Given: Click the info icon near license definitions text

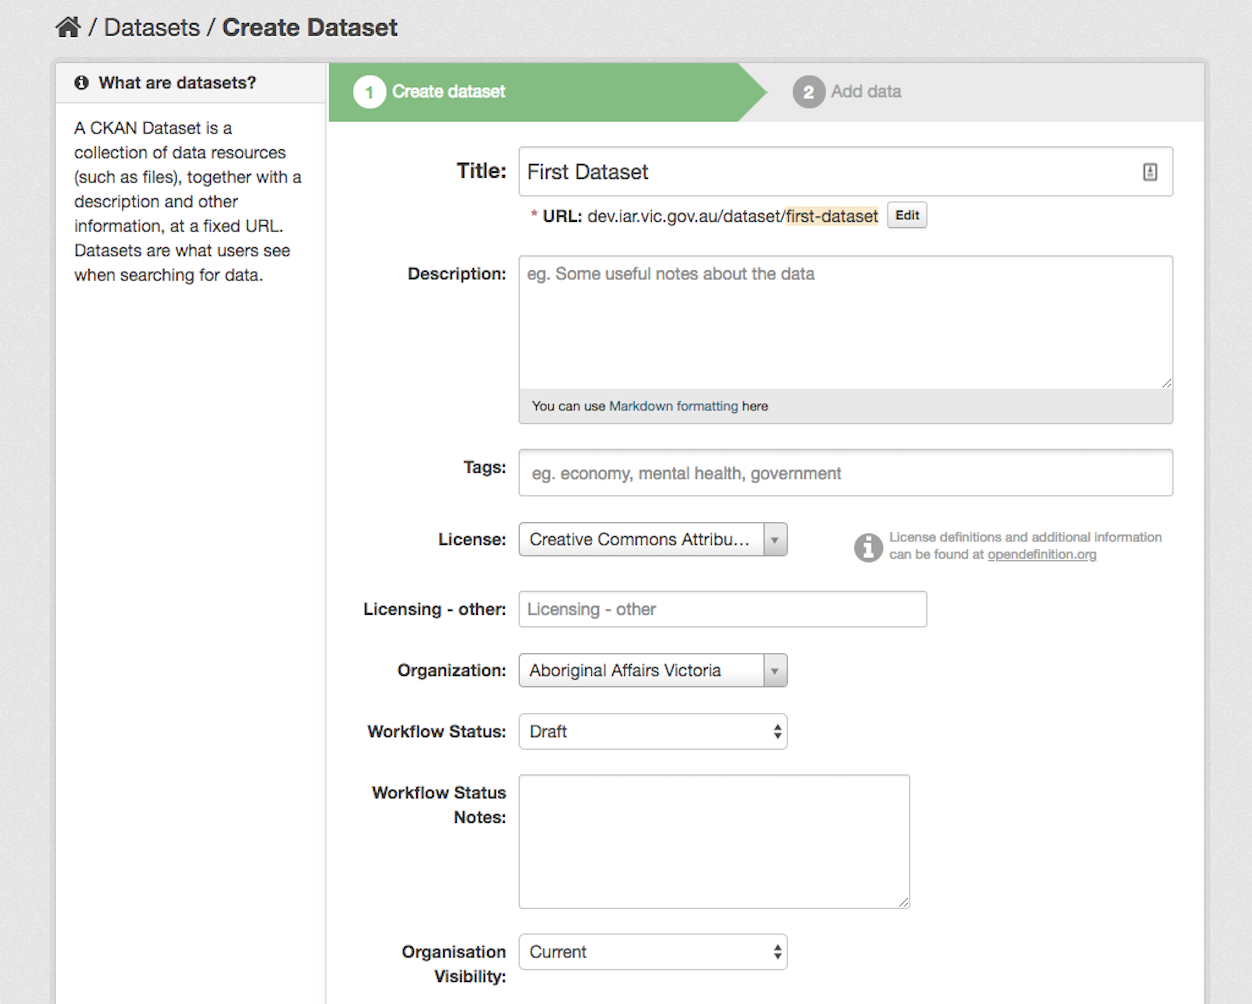Looking at the screenshot, I should [x=867, y=548].
